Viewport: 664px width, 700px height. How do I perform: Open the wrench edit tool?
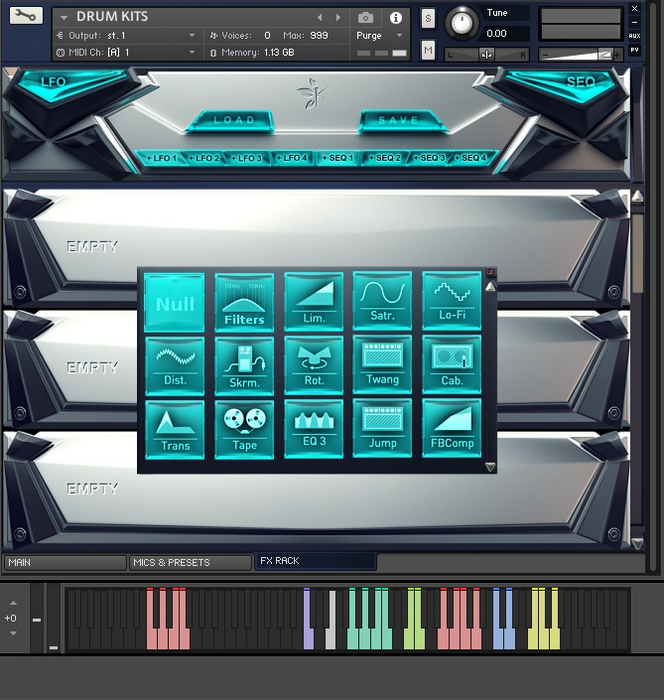(26, 17)
